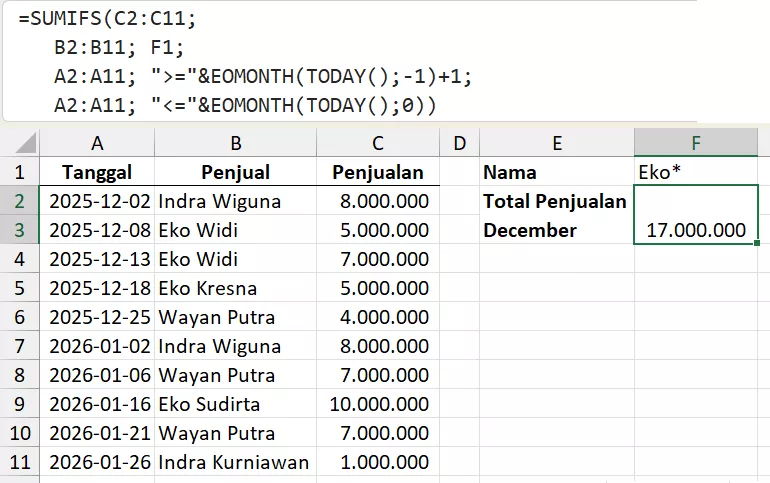Screen dimensions: 770x483
Task: Select row 8 header
Action: pyautogui.click(x=20, y=375)
